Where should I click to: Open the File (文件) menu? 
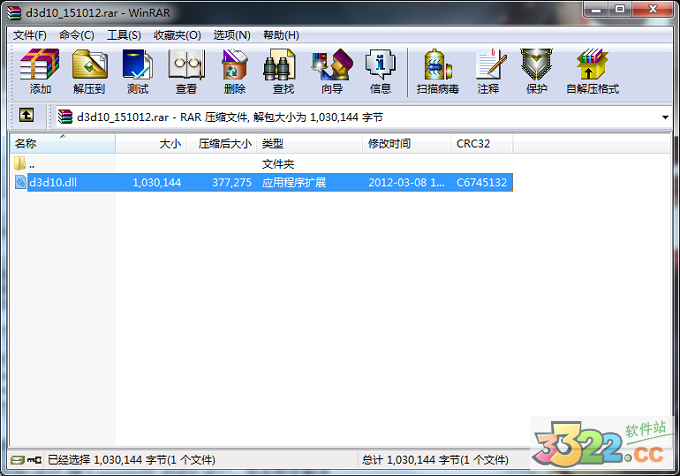coord(29,35)
